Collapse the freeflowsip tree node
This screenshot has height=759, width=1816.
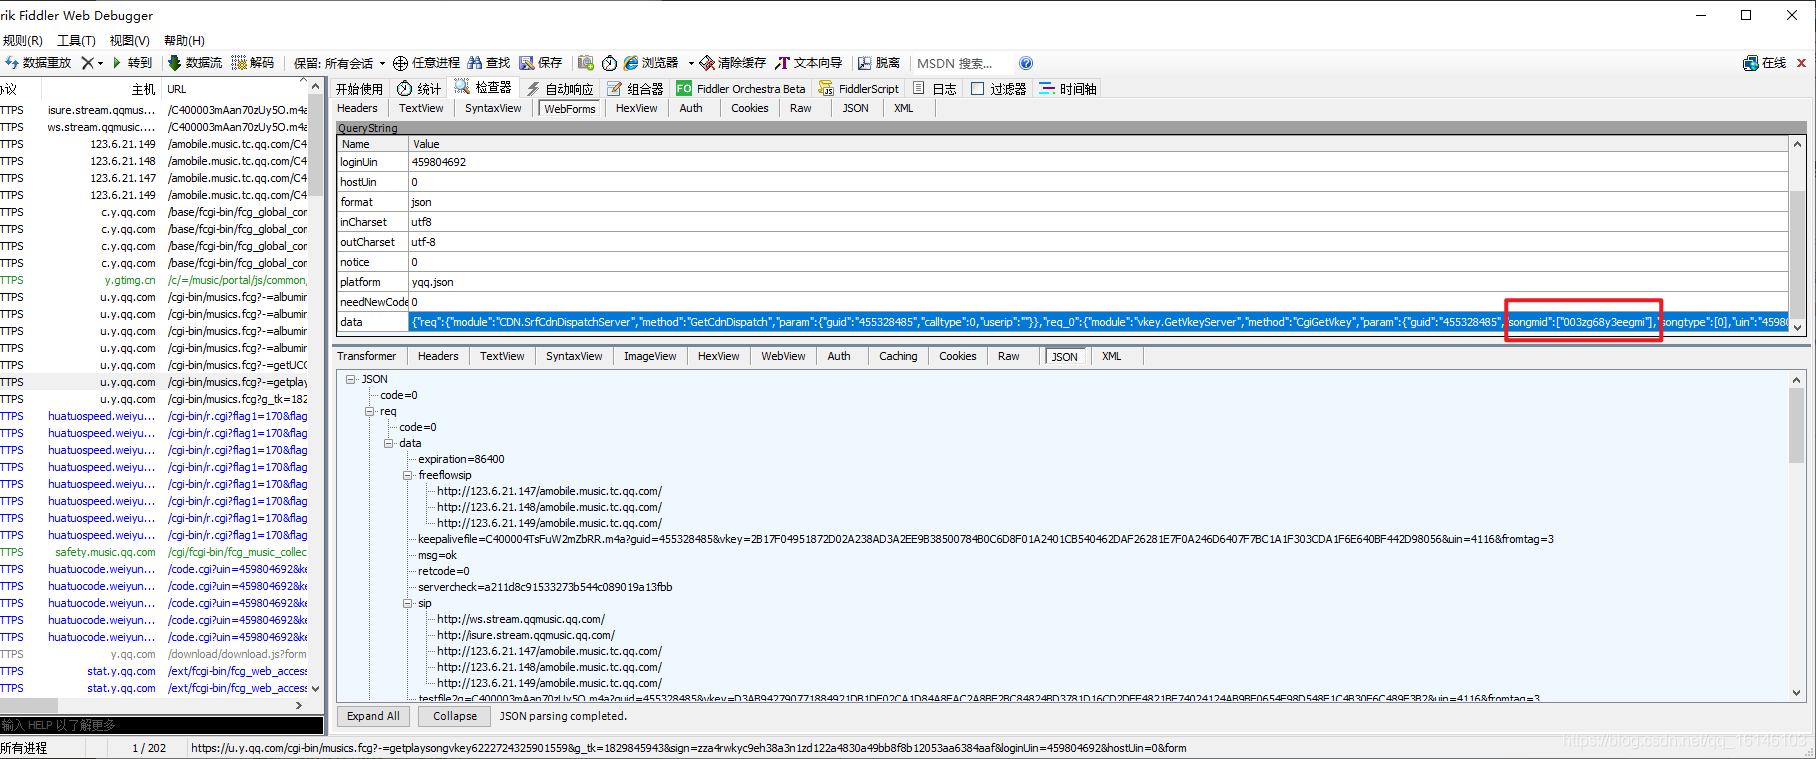408,475
